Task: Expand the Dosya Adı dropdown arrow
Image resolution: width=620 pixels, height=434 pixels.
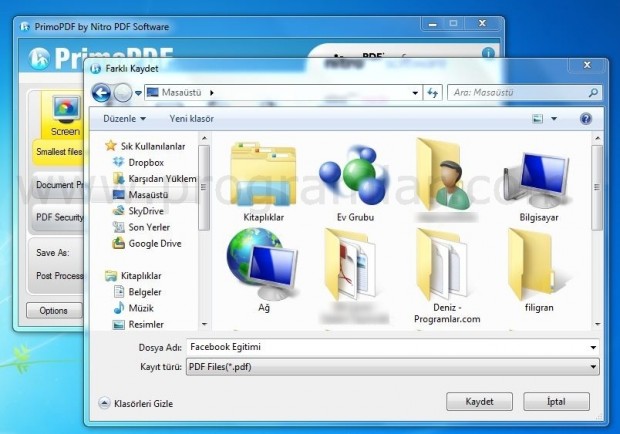Action: point(593,347)
